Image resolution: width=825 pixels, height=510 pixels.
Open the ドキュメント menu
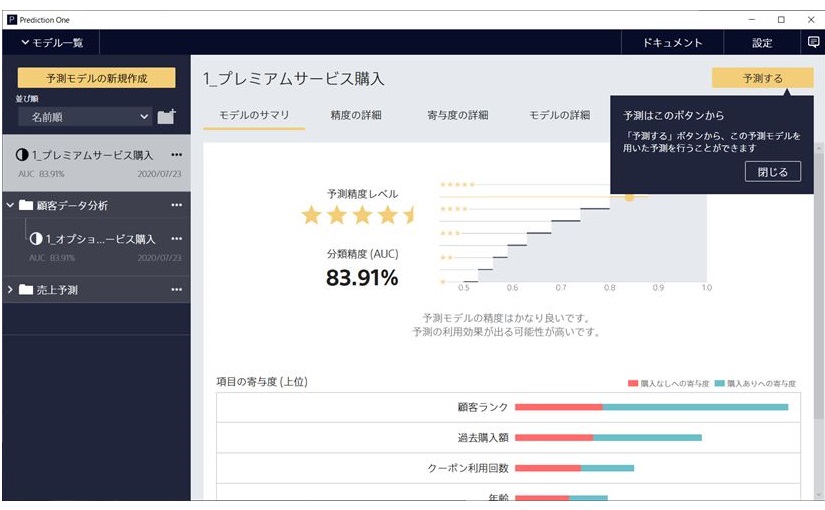672,43
